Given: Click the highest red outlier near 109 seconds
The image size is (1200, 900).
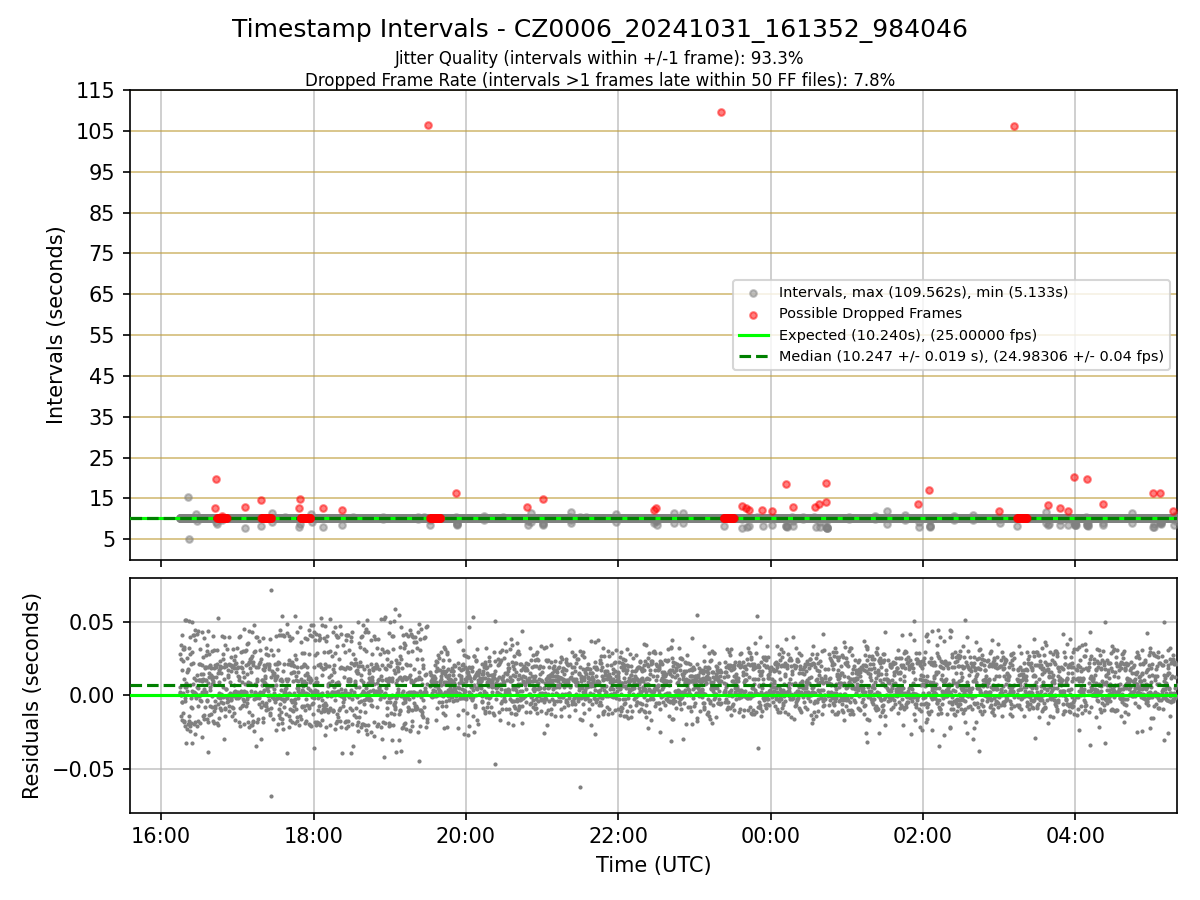Looking at the screenshot, I should [x=721, y=112].
